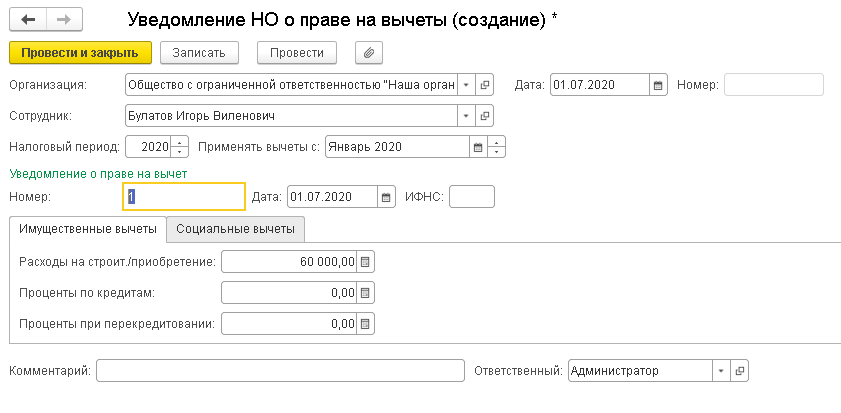Expand the Organization dropdown list
This screenshot has height=413, width=841.
pyautogui.click(x=466, y=85)
